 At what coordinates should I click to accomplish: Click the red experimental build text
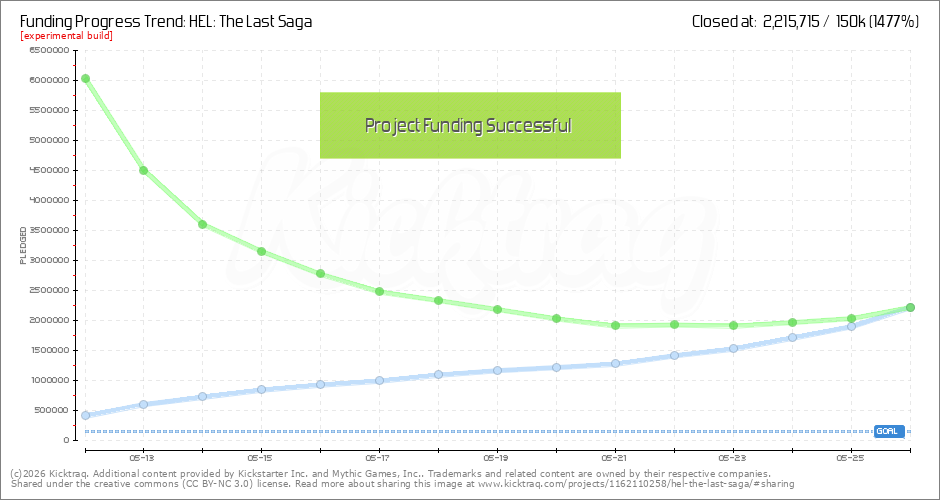(x=66, y=36)
